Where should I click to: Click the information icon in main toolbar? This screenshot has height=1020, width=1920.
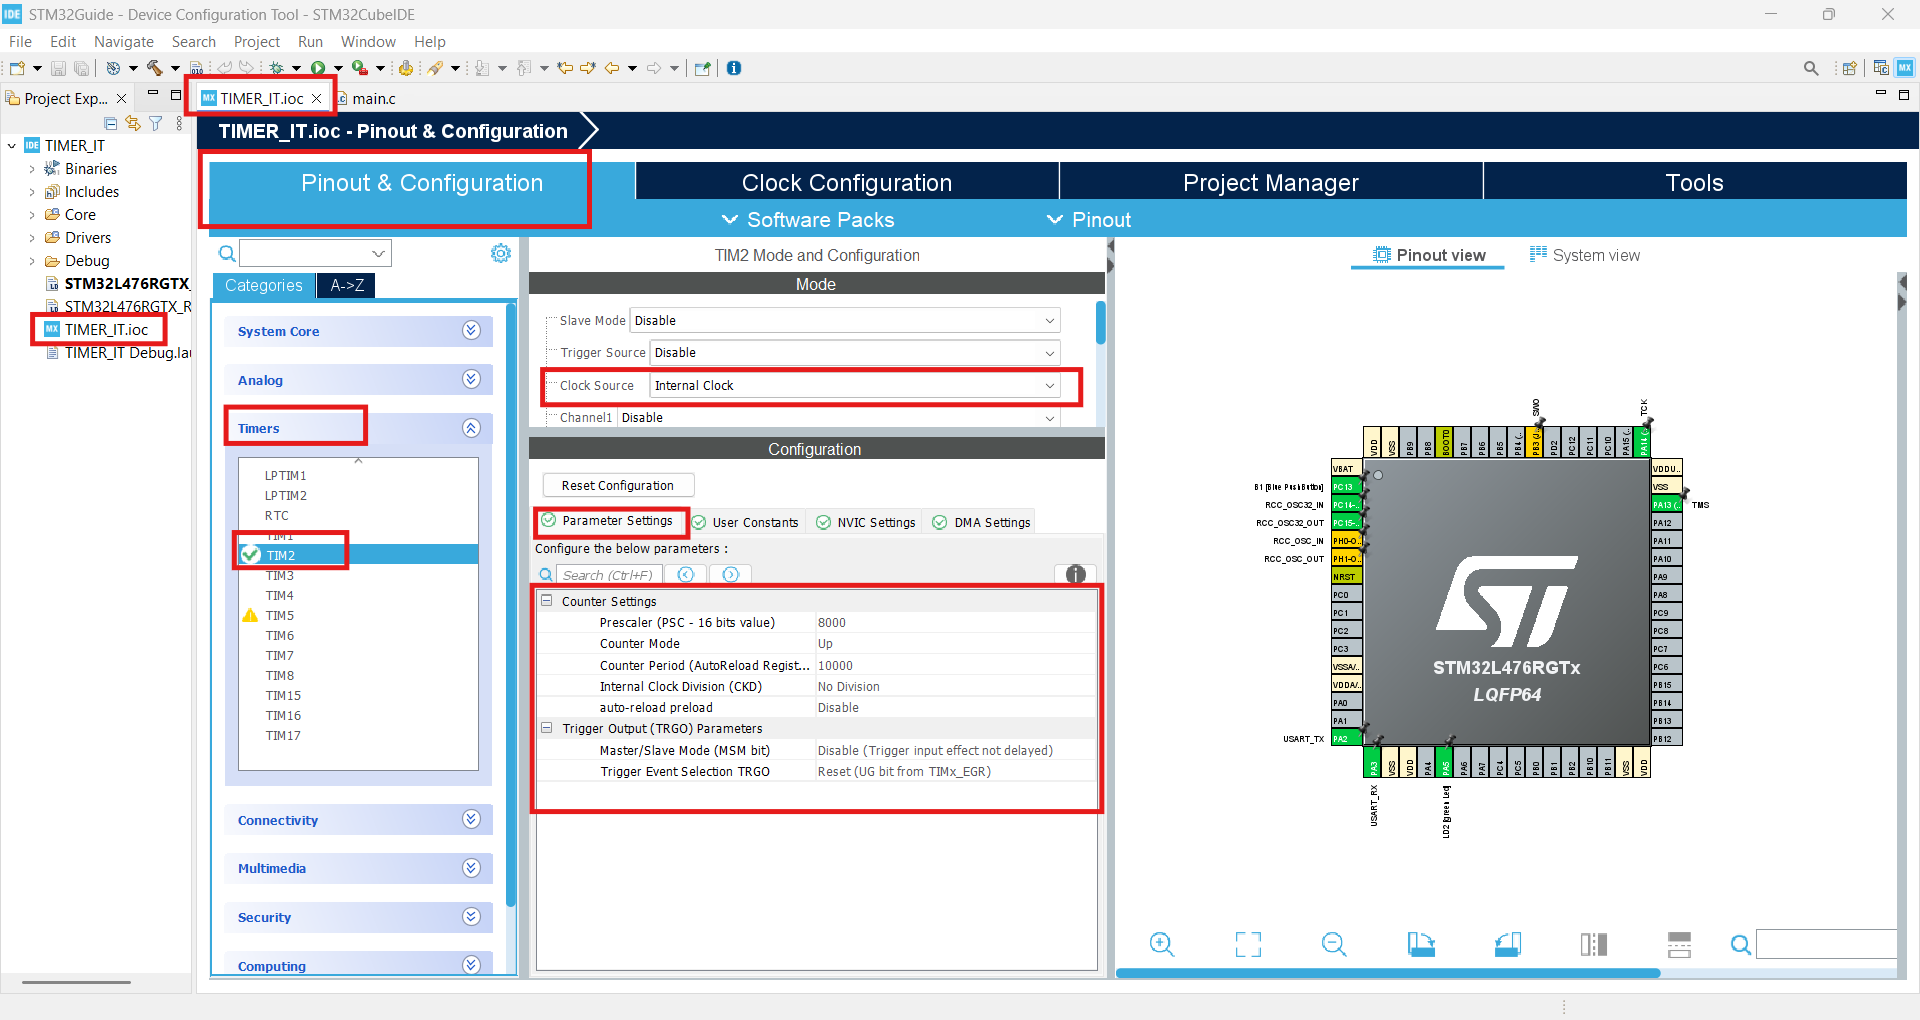point(734,68)
